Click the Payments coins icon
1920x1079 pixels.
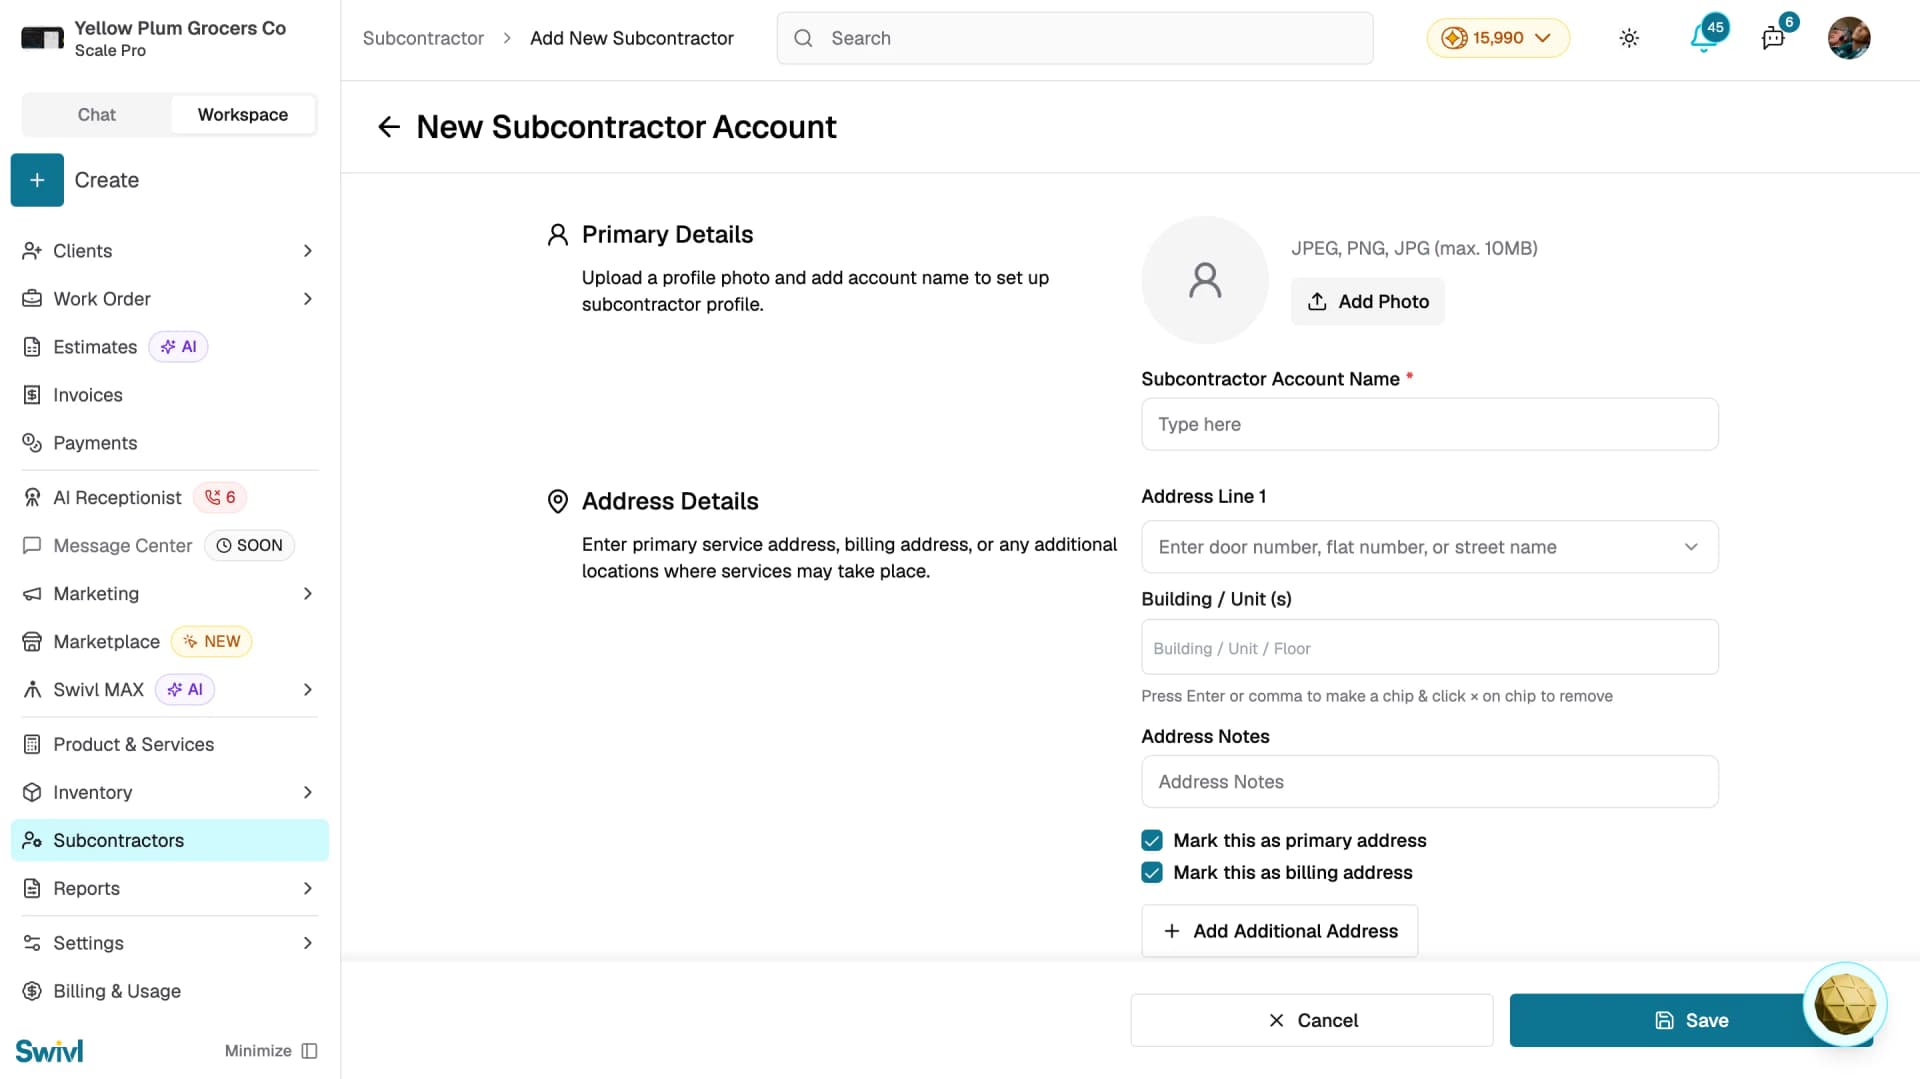(32, 443)
